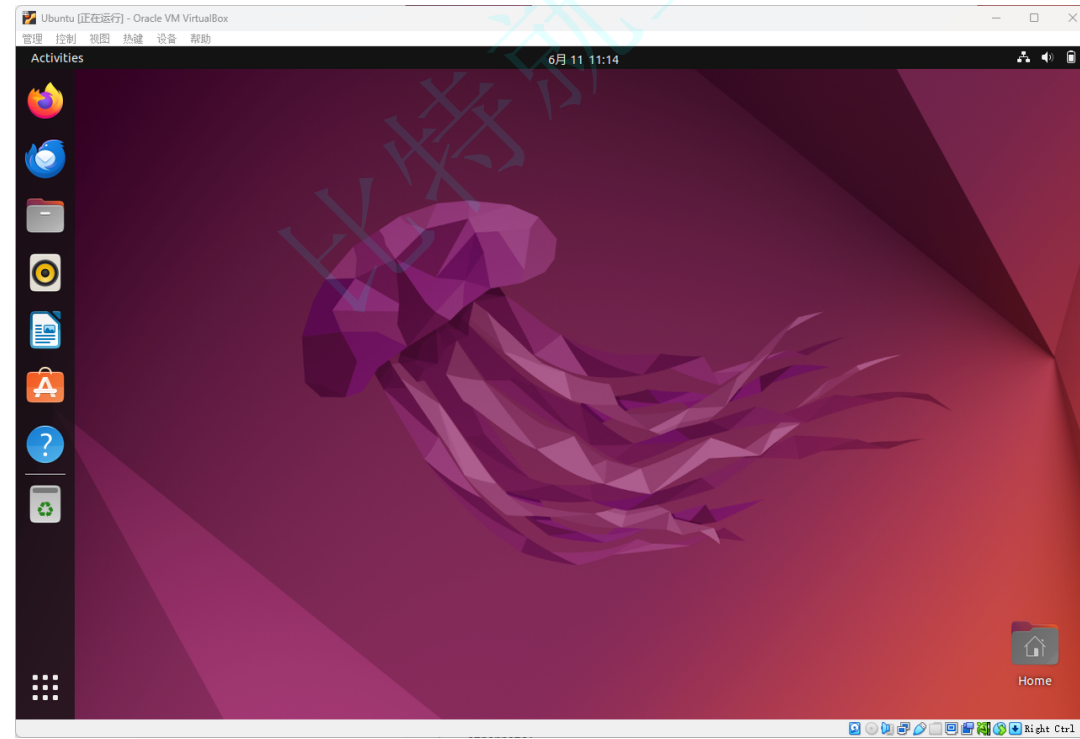The width and height of the screenshot is (1080, 739).
Task: Click the Right Ctrl host key label
Action: [x=1049, y=729]
